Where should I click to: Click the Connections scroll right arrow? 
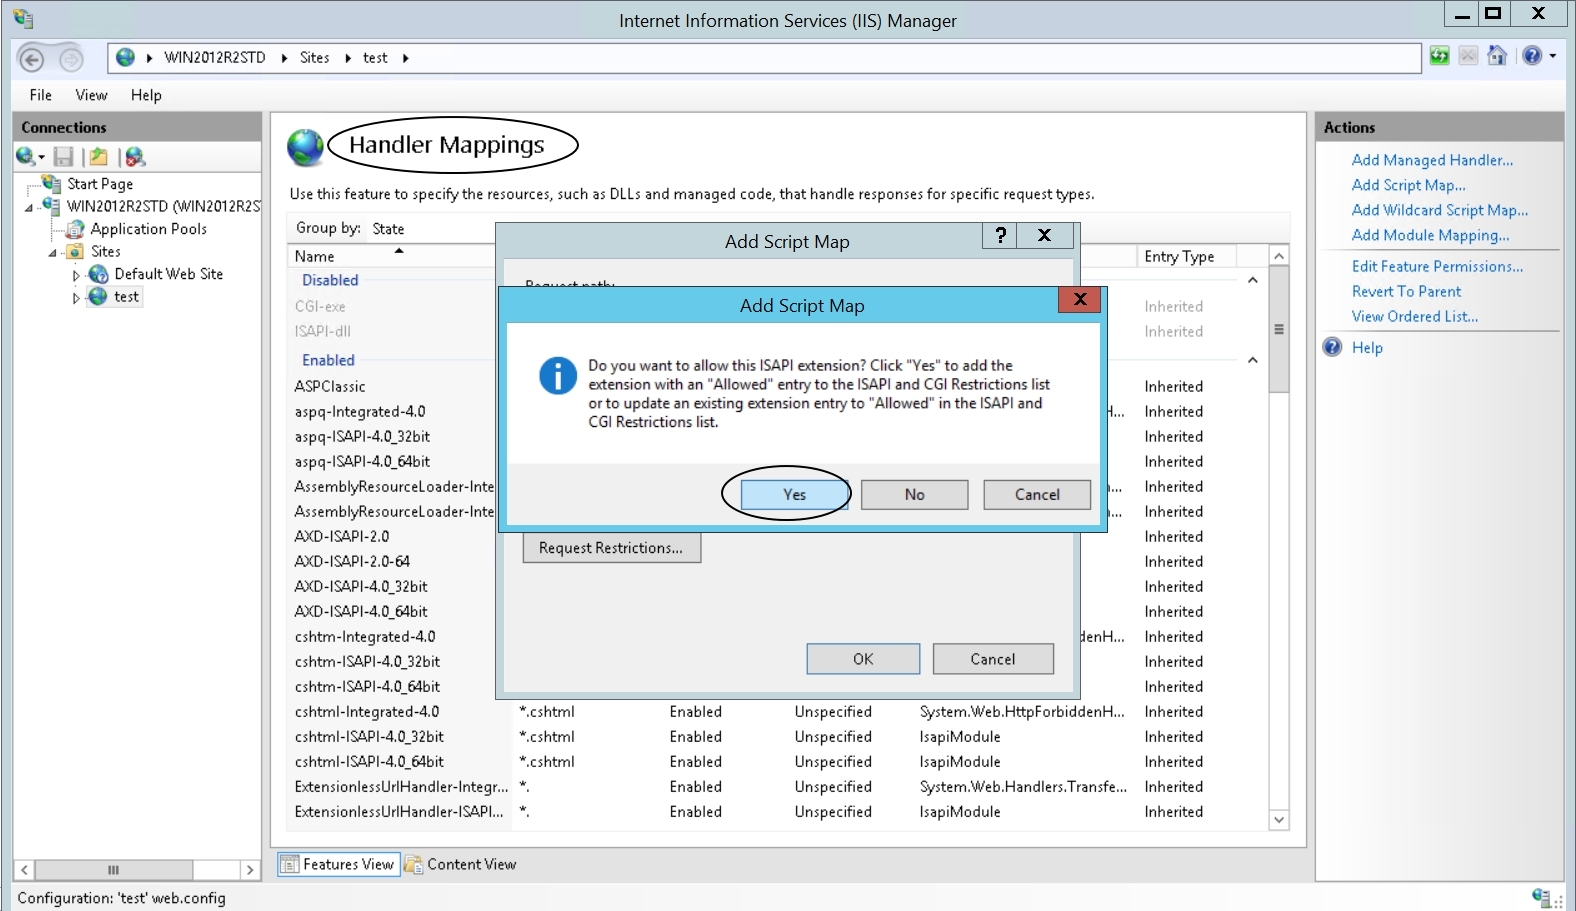[250, 870]
